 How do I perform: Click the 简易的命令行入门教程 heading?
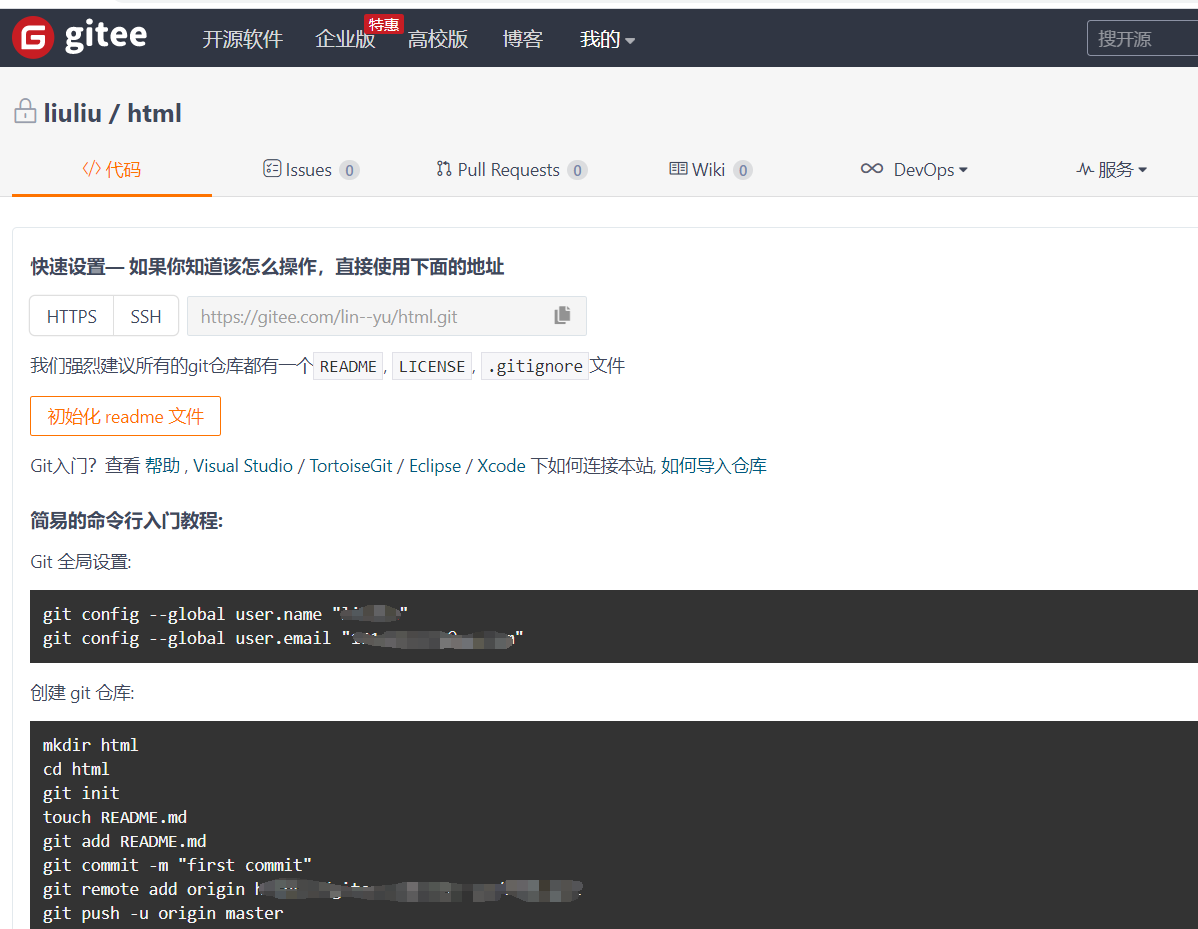127,521
